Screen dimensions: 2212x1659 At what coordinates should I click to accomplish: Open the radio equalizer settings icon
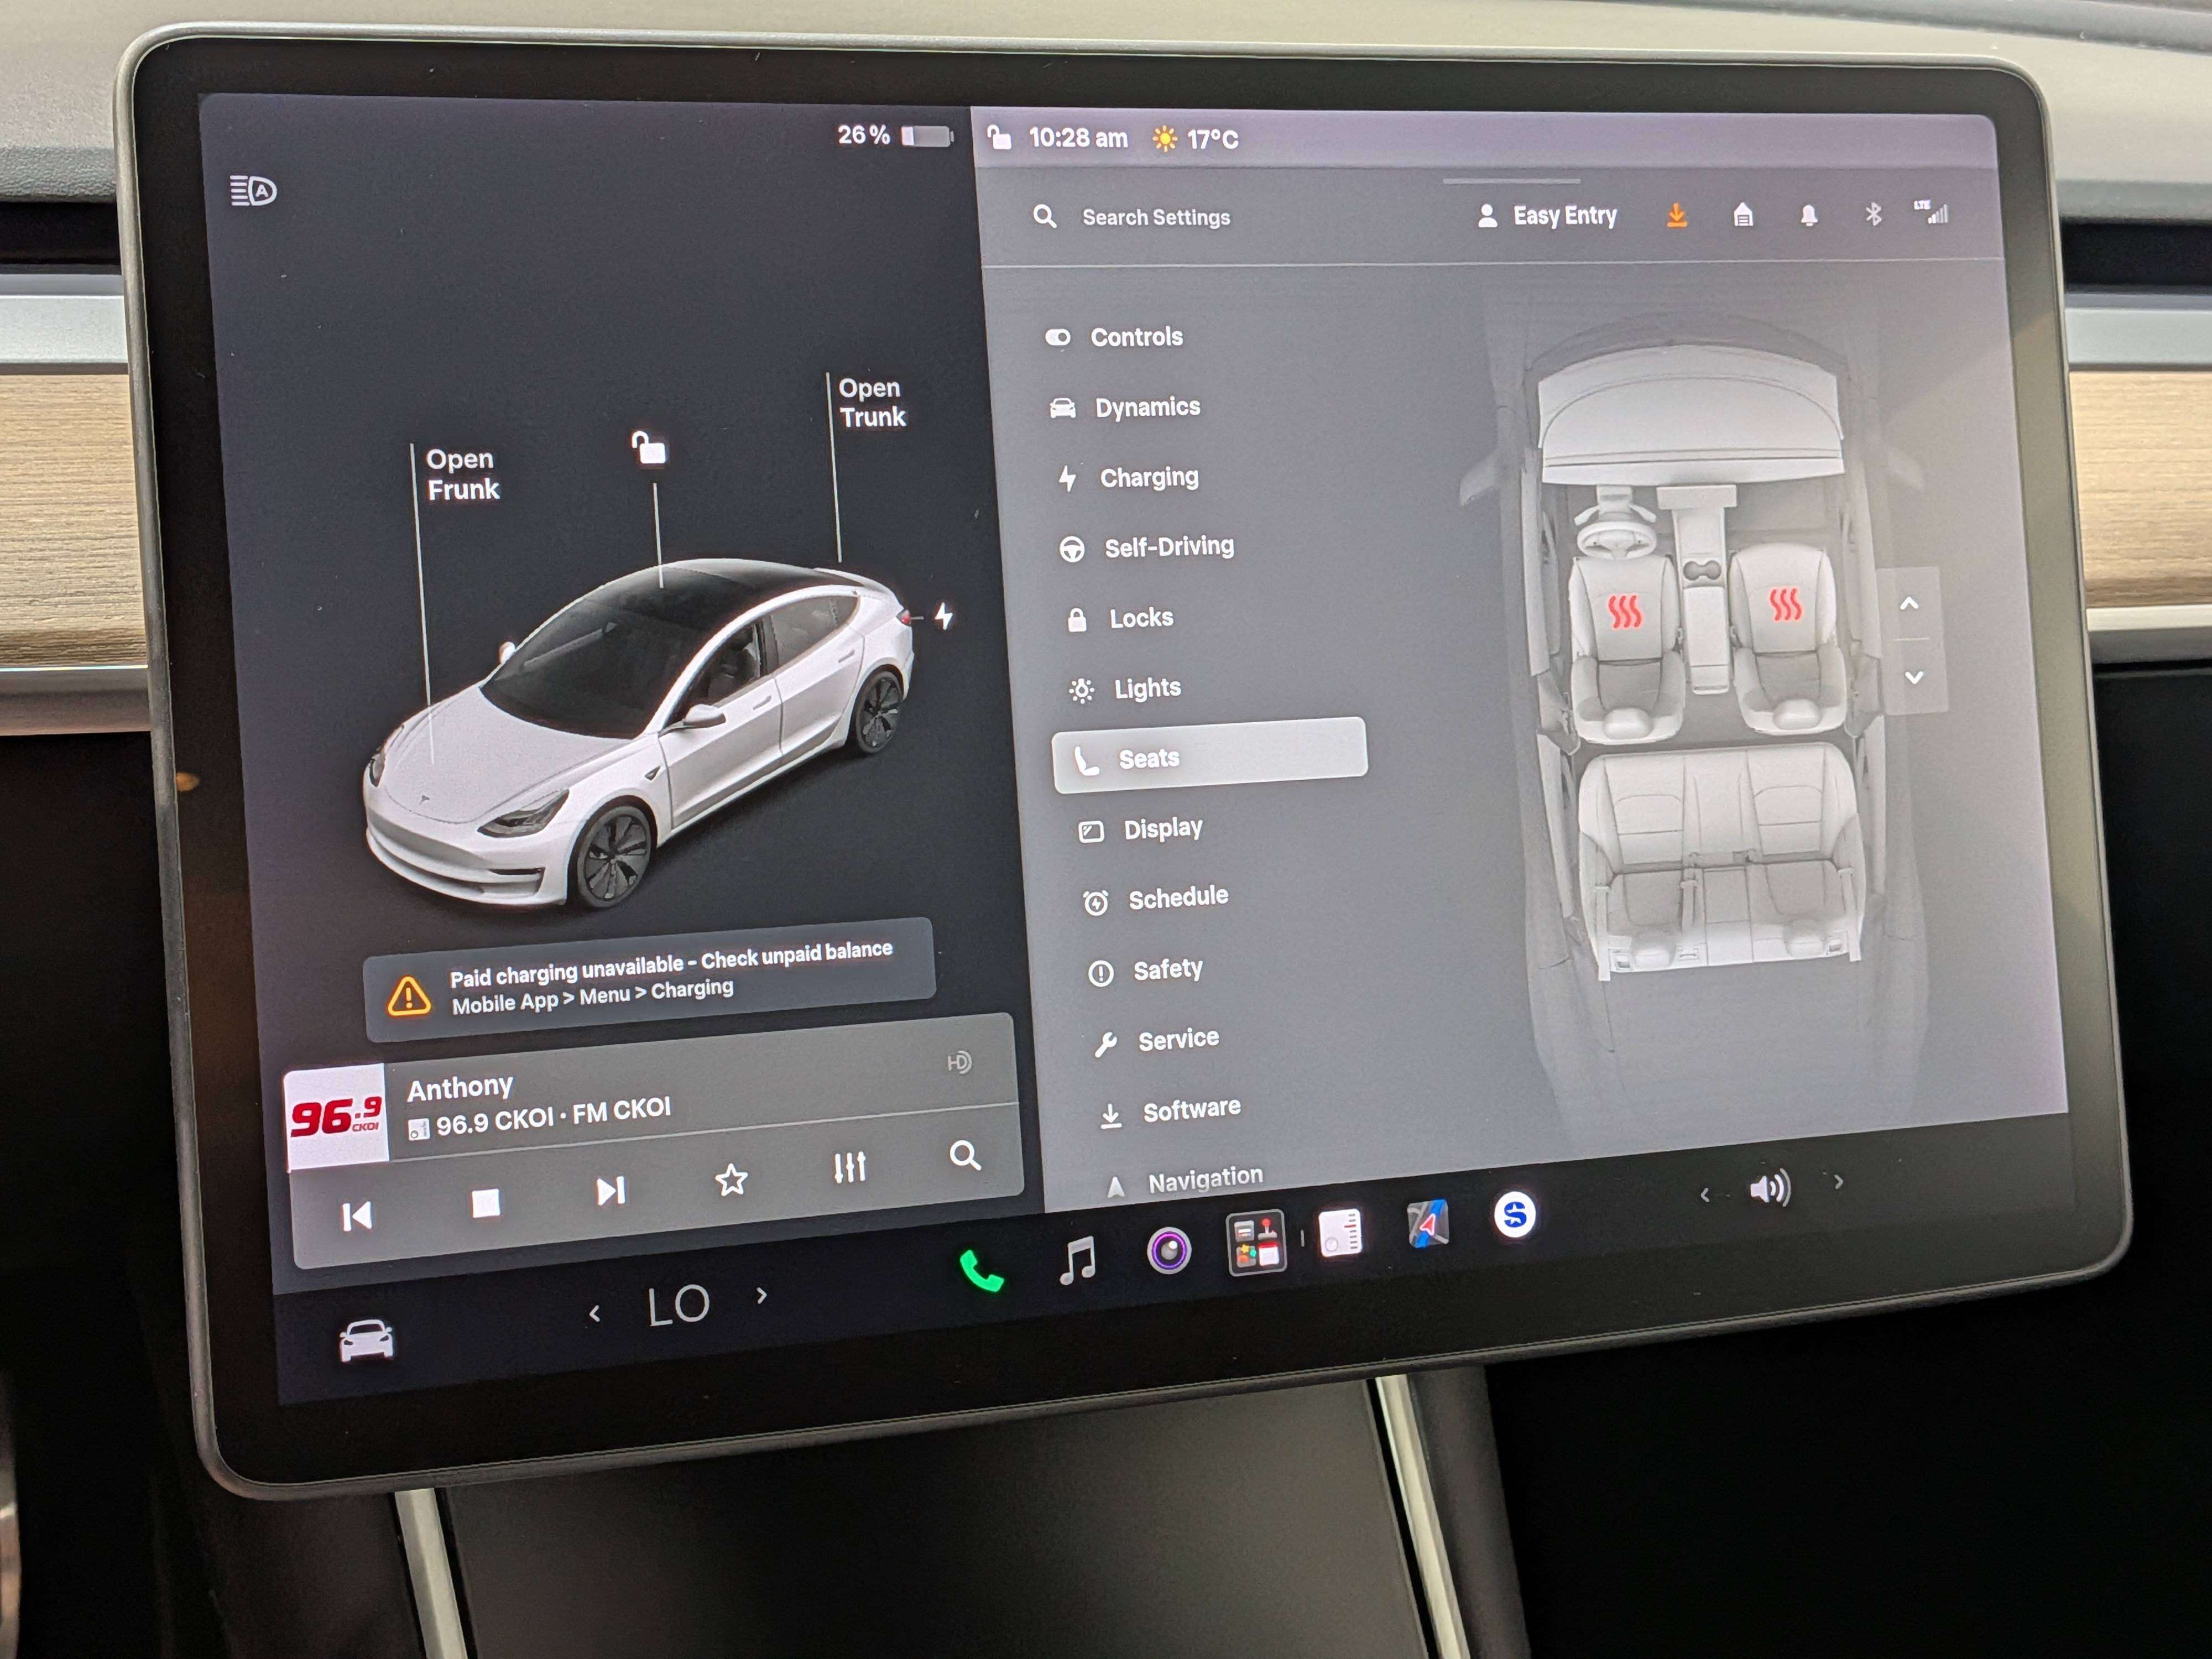click(x=850, y=1167)
